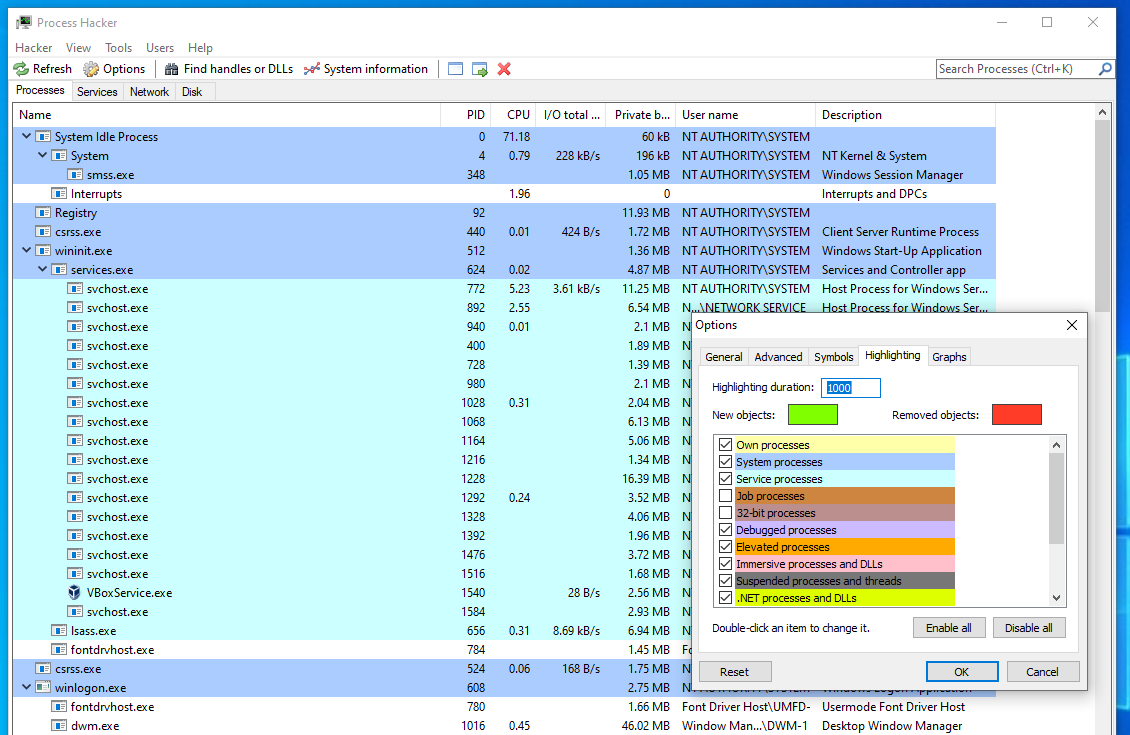Image resolution: width=1130 pixels, height=735 pixels.
Task: Uncheck Suspended processes and threads
Action: pyautogui.click(x=726, y=581)
